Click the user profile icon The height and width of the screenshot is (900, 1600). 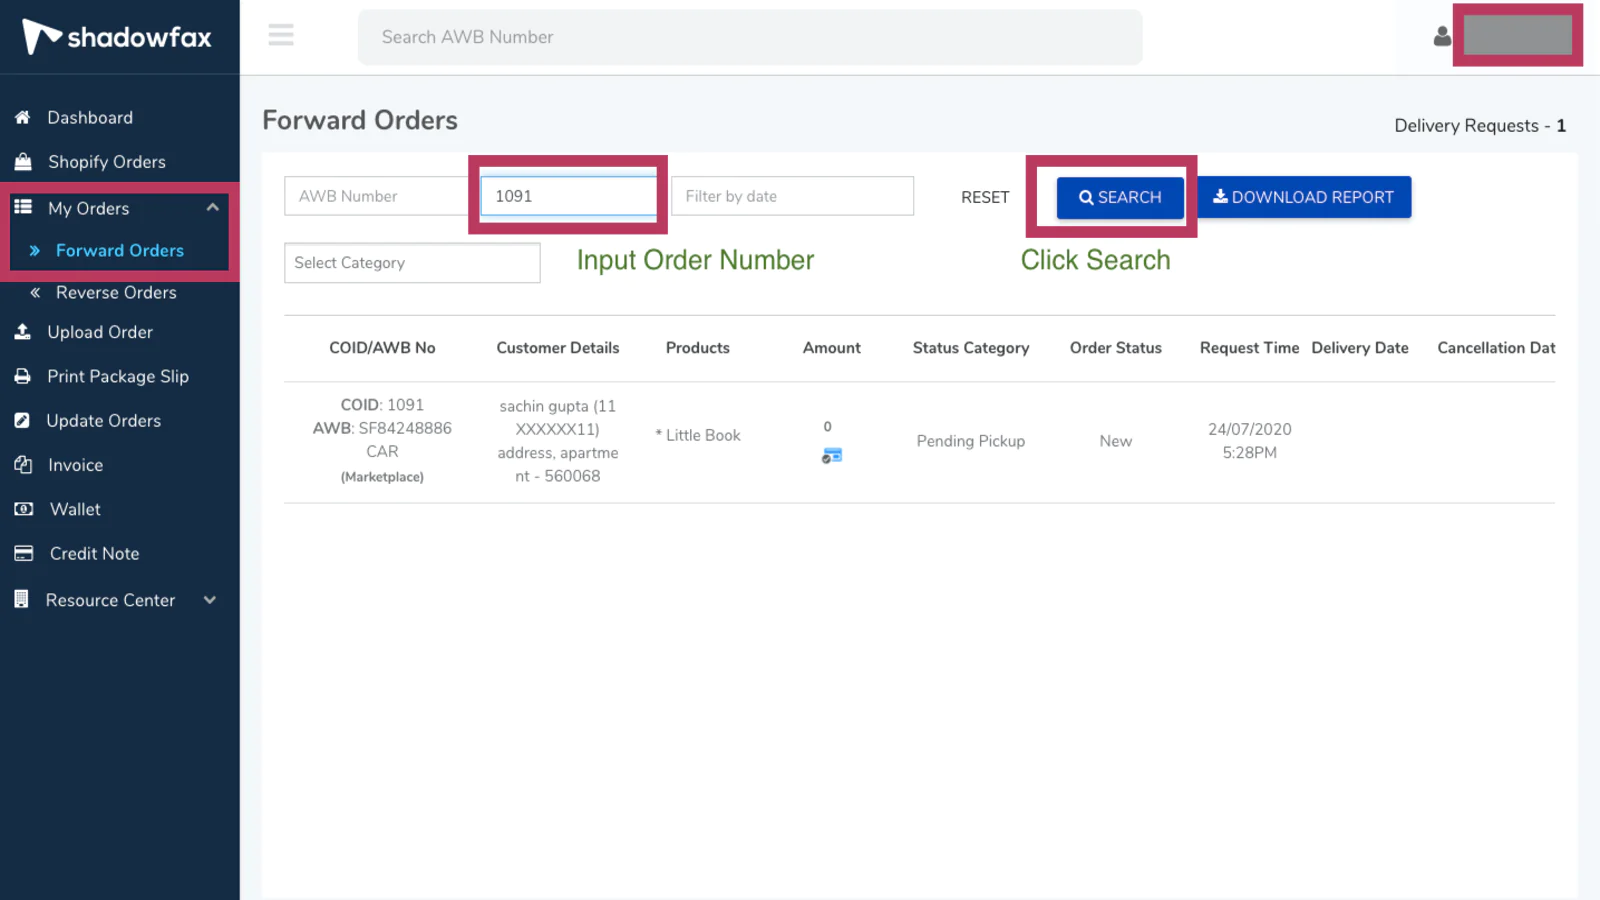click(1441, 37)
